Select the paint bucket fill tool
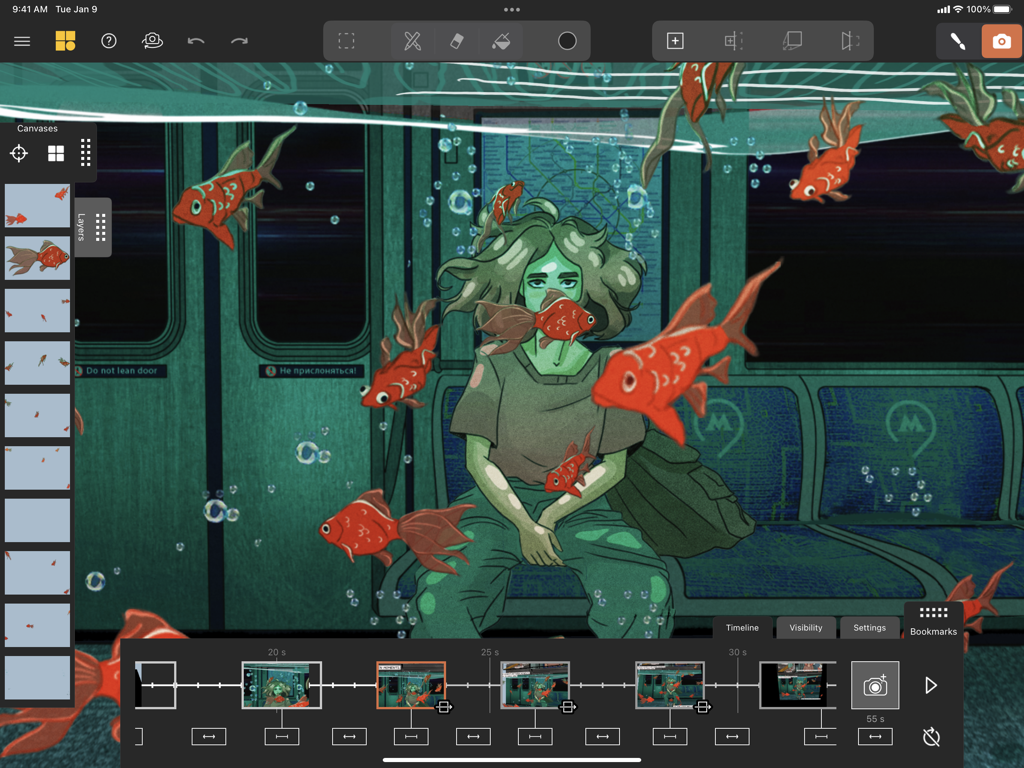 (502, 41)
